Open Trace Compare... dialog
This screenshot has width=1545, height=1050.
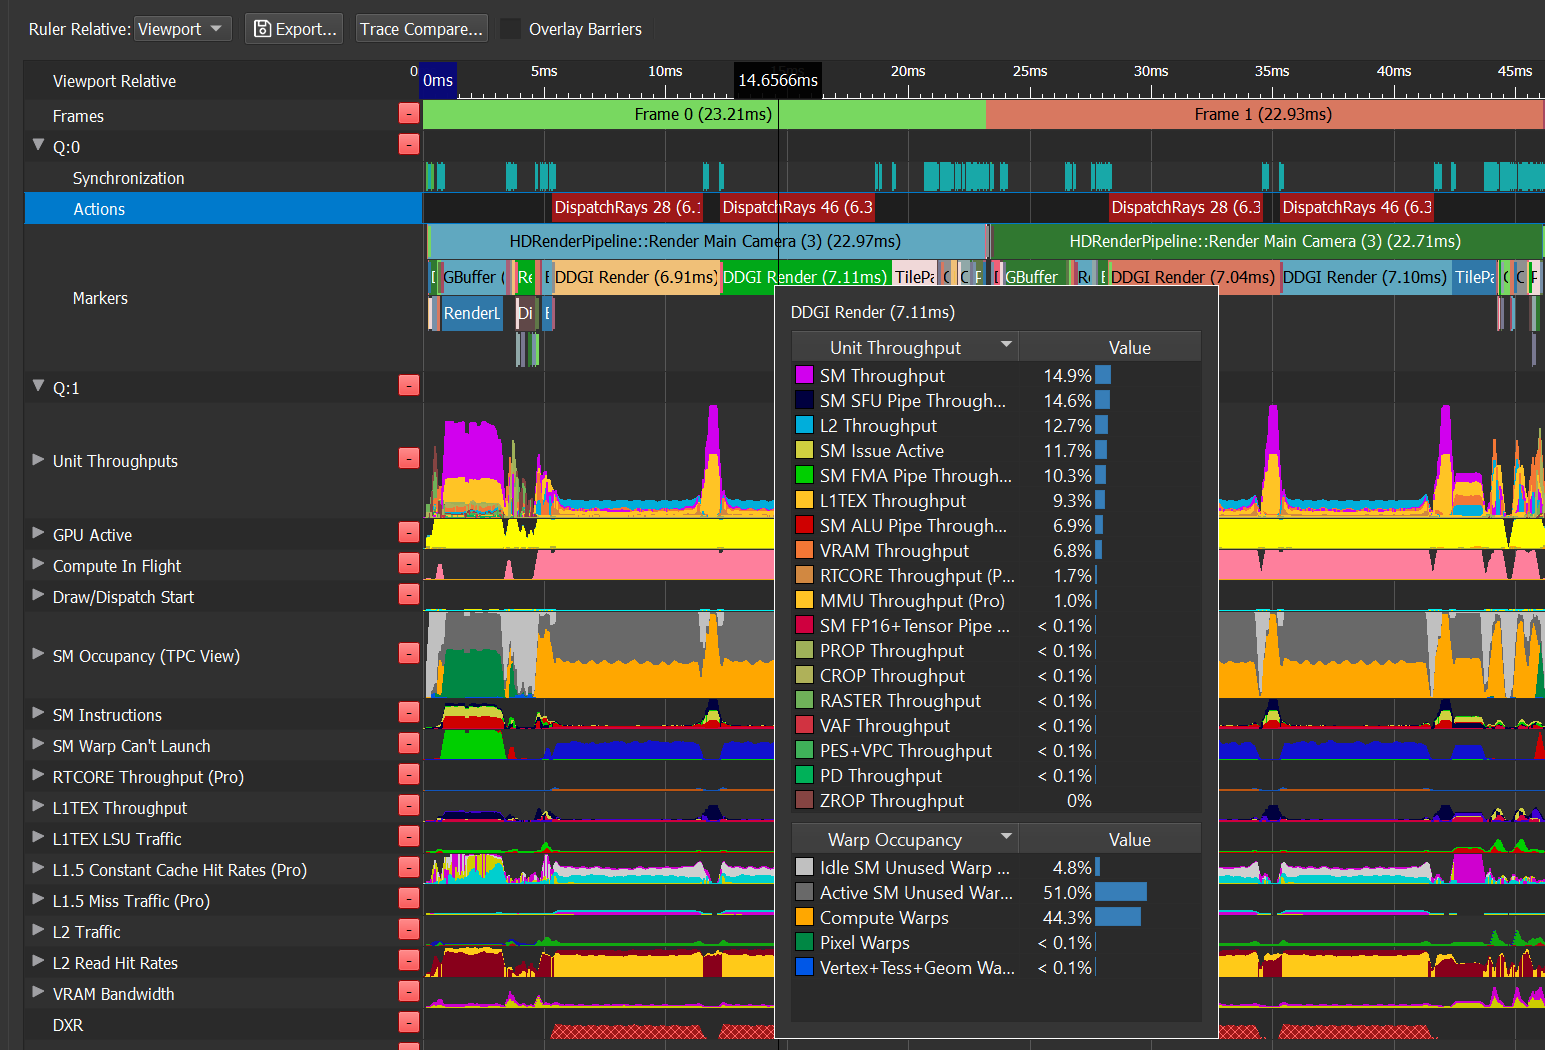tap(421, 29)
